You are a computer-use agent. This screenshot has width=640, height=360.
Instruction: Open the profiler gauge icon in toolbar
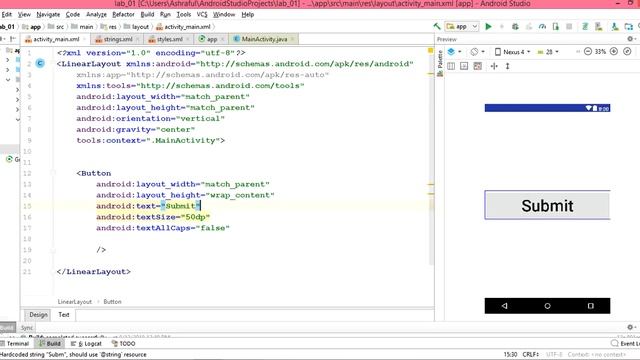coord(542,27)
